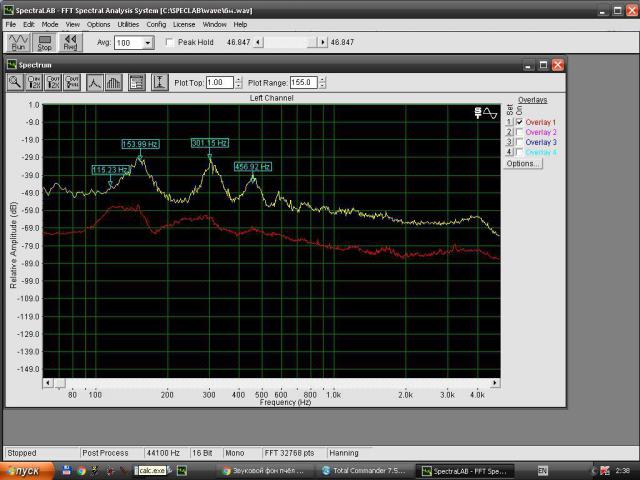Click right arrow of position slider
Image resolution: width=640 pixels, height=480 pixels.
click(323, 42)
